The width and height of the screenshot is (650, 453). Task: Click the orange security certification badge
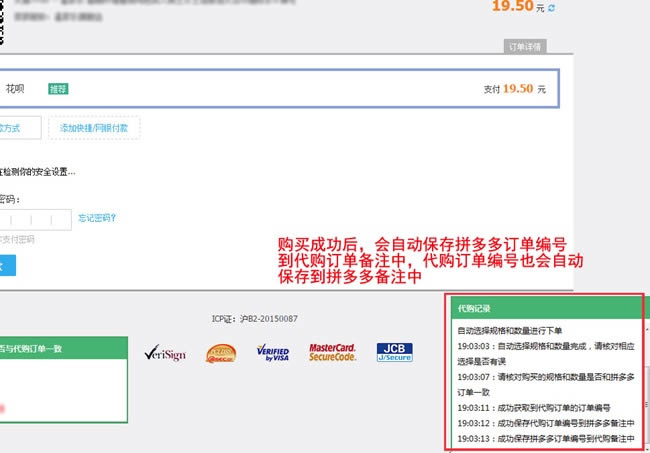[219, 353]
